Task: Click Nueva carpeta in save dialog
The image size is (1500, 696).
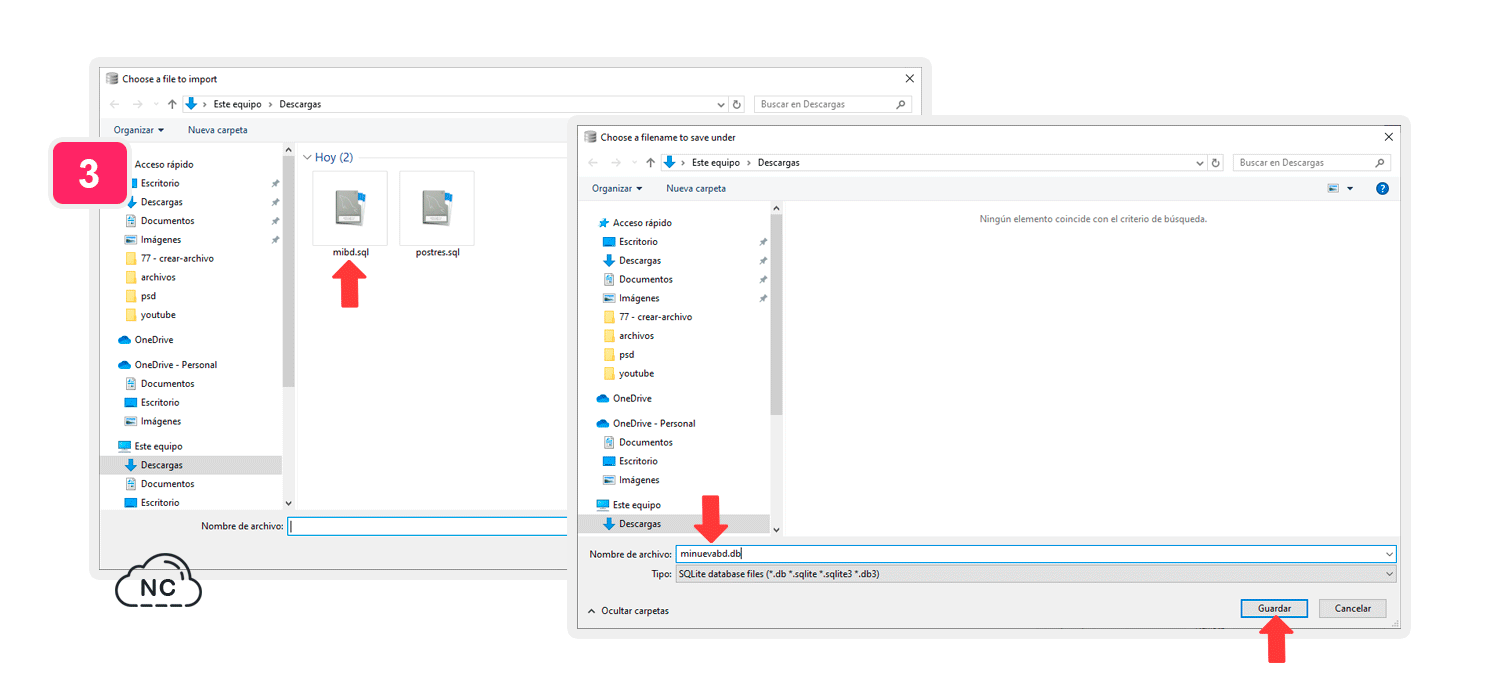Action: 696,188
